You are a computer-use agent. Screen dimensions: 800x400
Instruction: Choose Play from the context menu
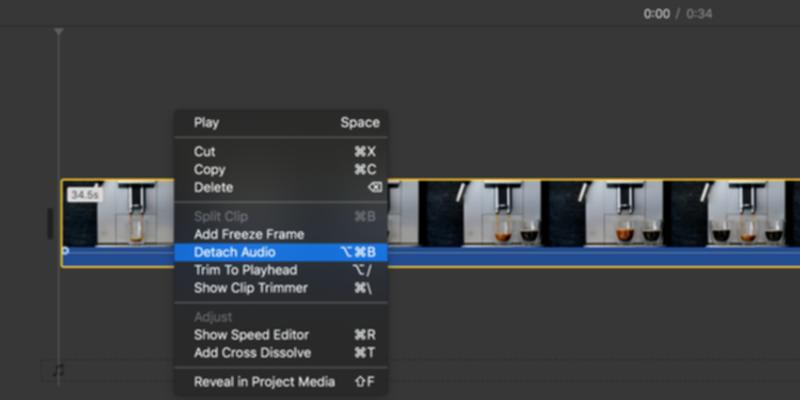pos(281,123)
